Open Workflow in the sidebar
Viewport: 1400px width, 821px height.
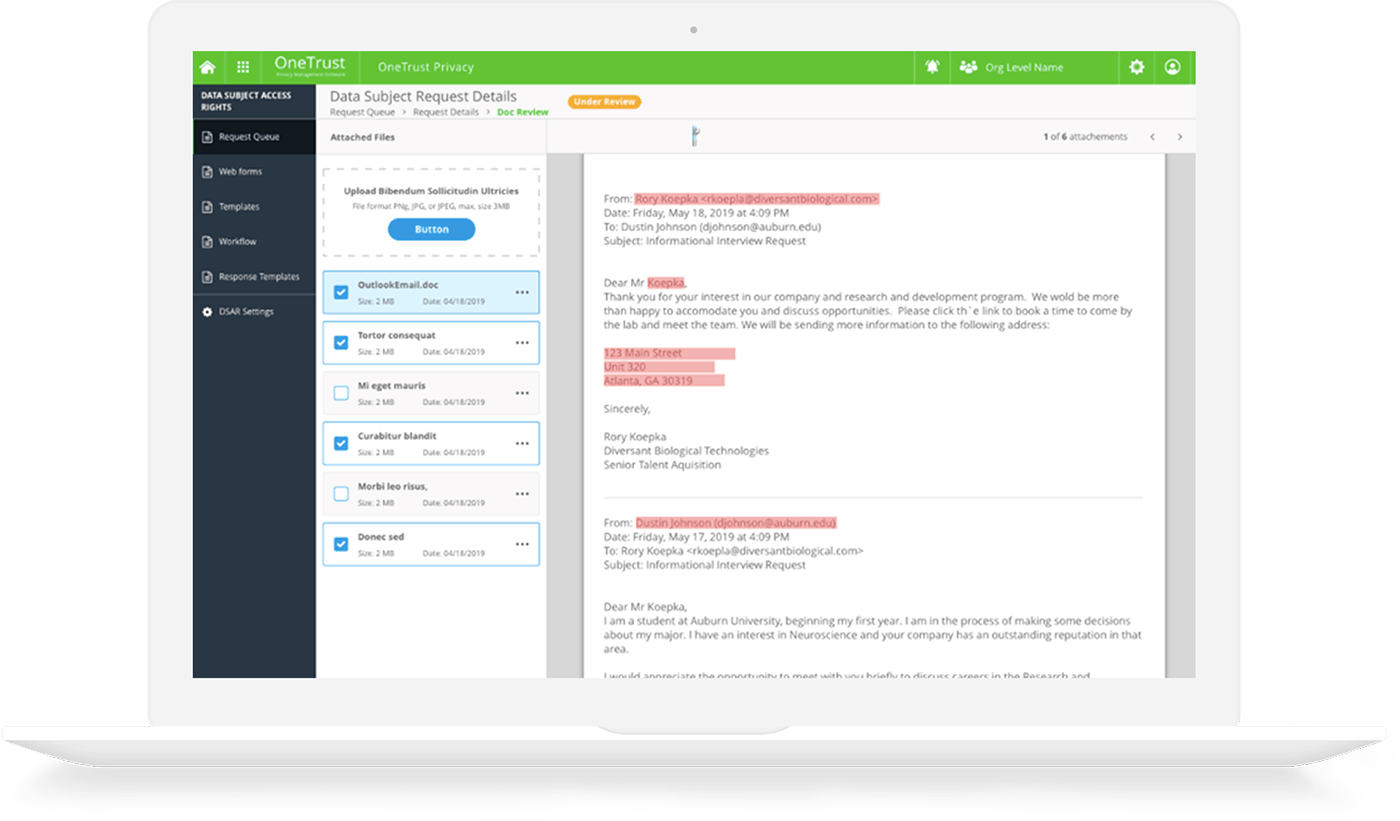coord(254,242)
